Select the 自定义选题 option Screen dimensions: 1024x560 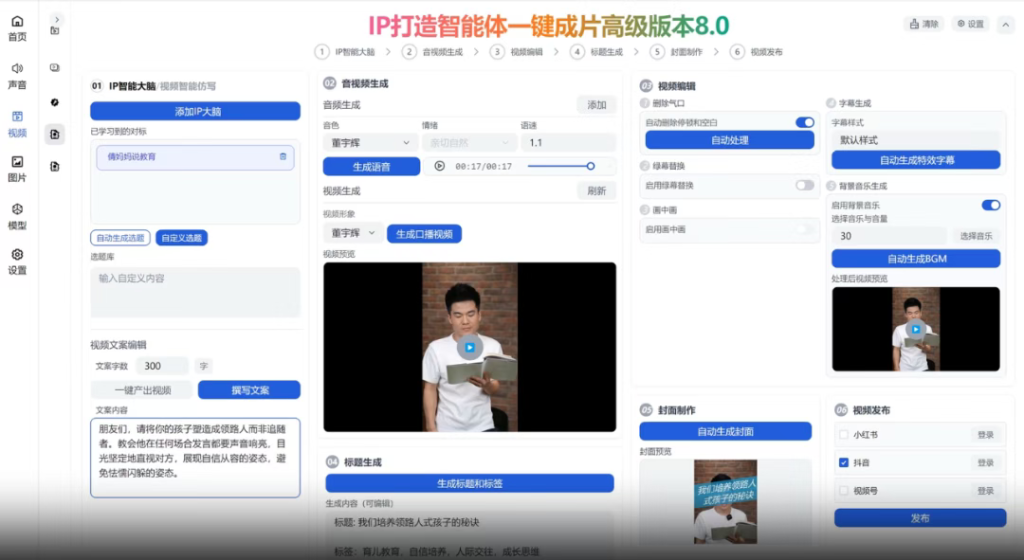(x=182, y=238)
